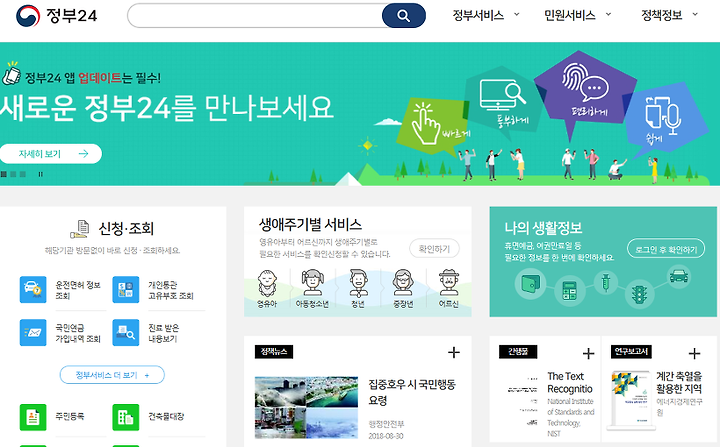Click the green 건축물대장 building icon
The width and height of the screenshot is (720, 447).
coord(126,417)
